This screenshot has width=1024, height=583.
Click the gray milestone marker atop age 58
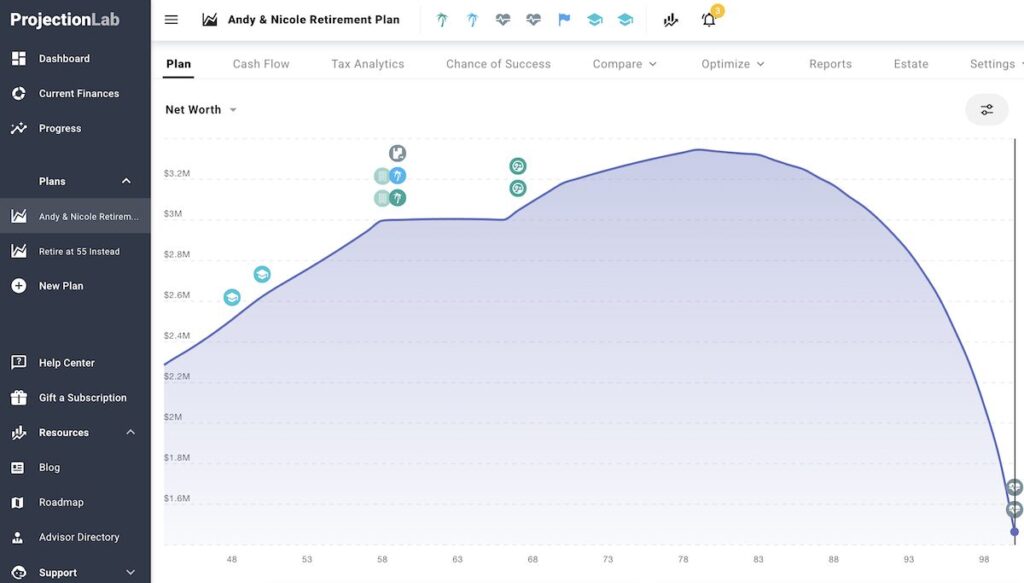point(398,153)
